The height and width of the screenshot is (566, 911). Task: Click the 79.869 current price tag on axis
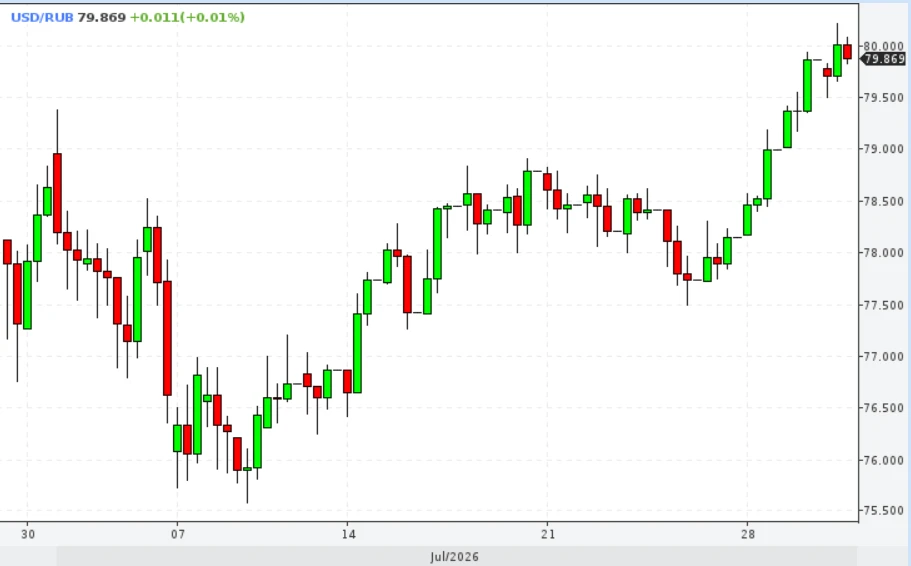tap(883, 59)
